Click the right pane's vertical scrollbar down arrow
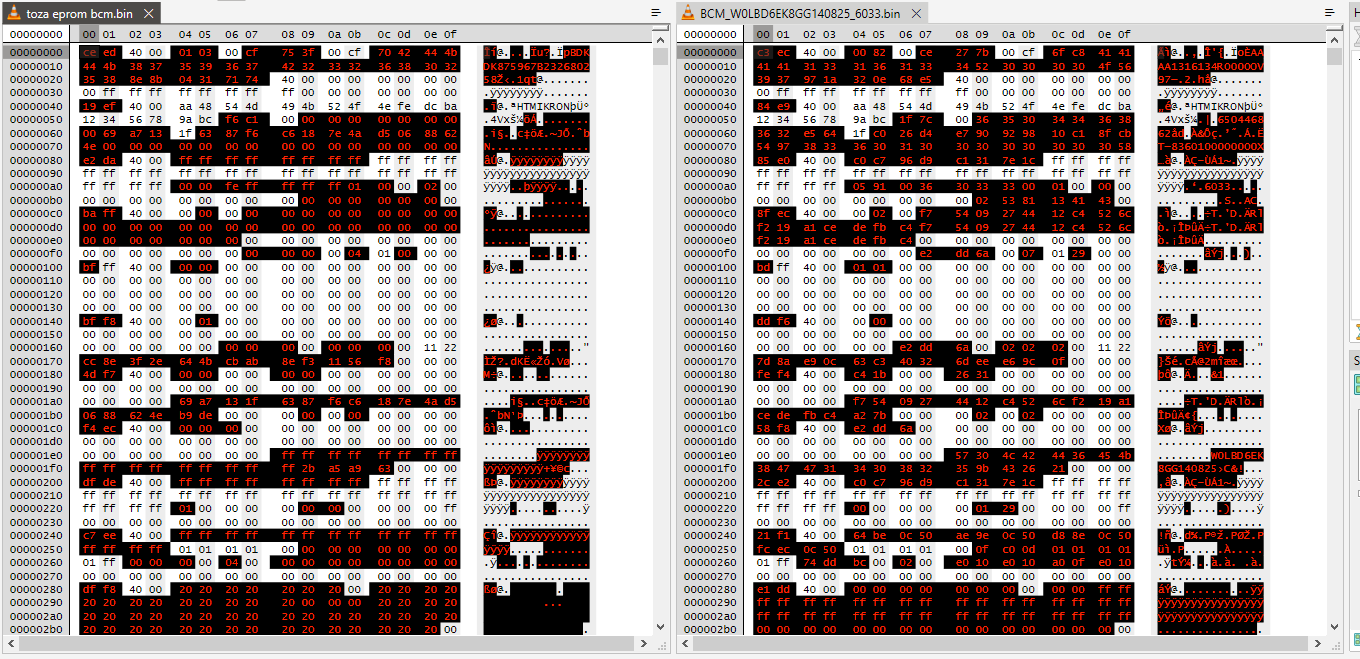Viewport: 1360px width, 659px height. click(x=1333, y=627)
